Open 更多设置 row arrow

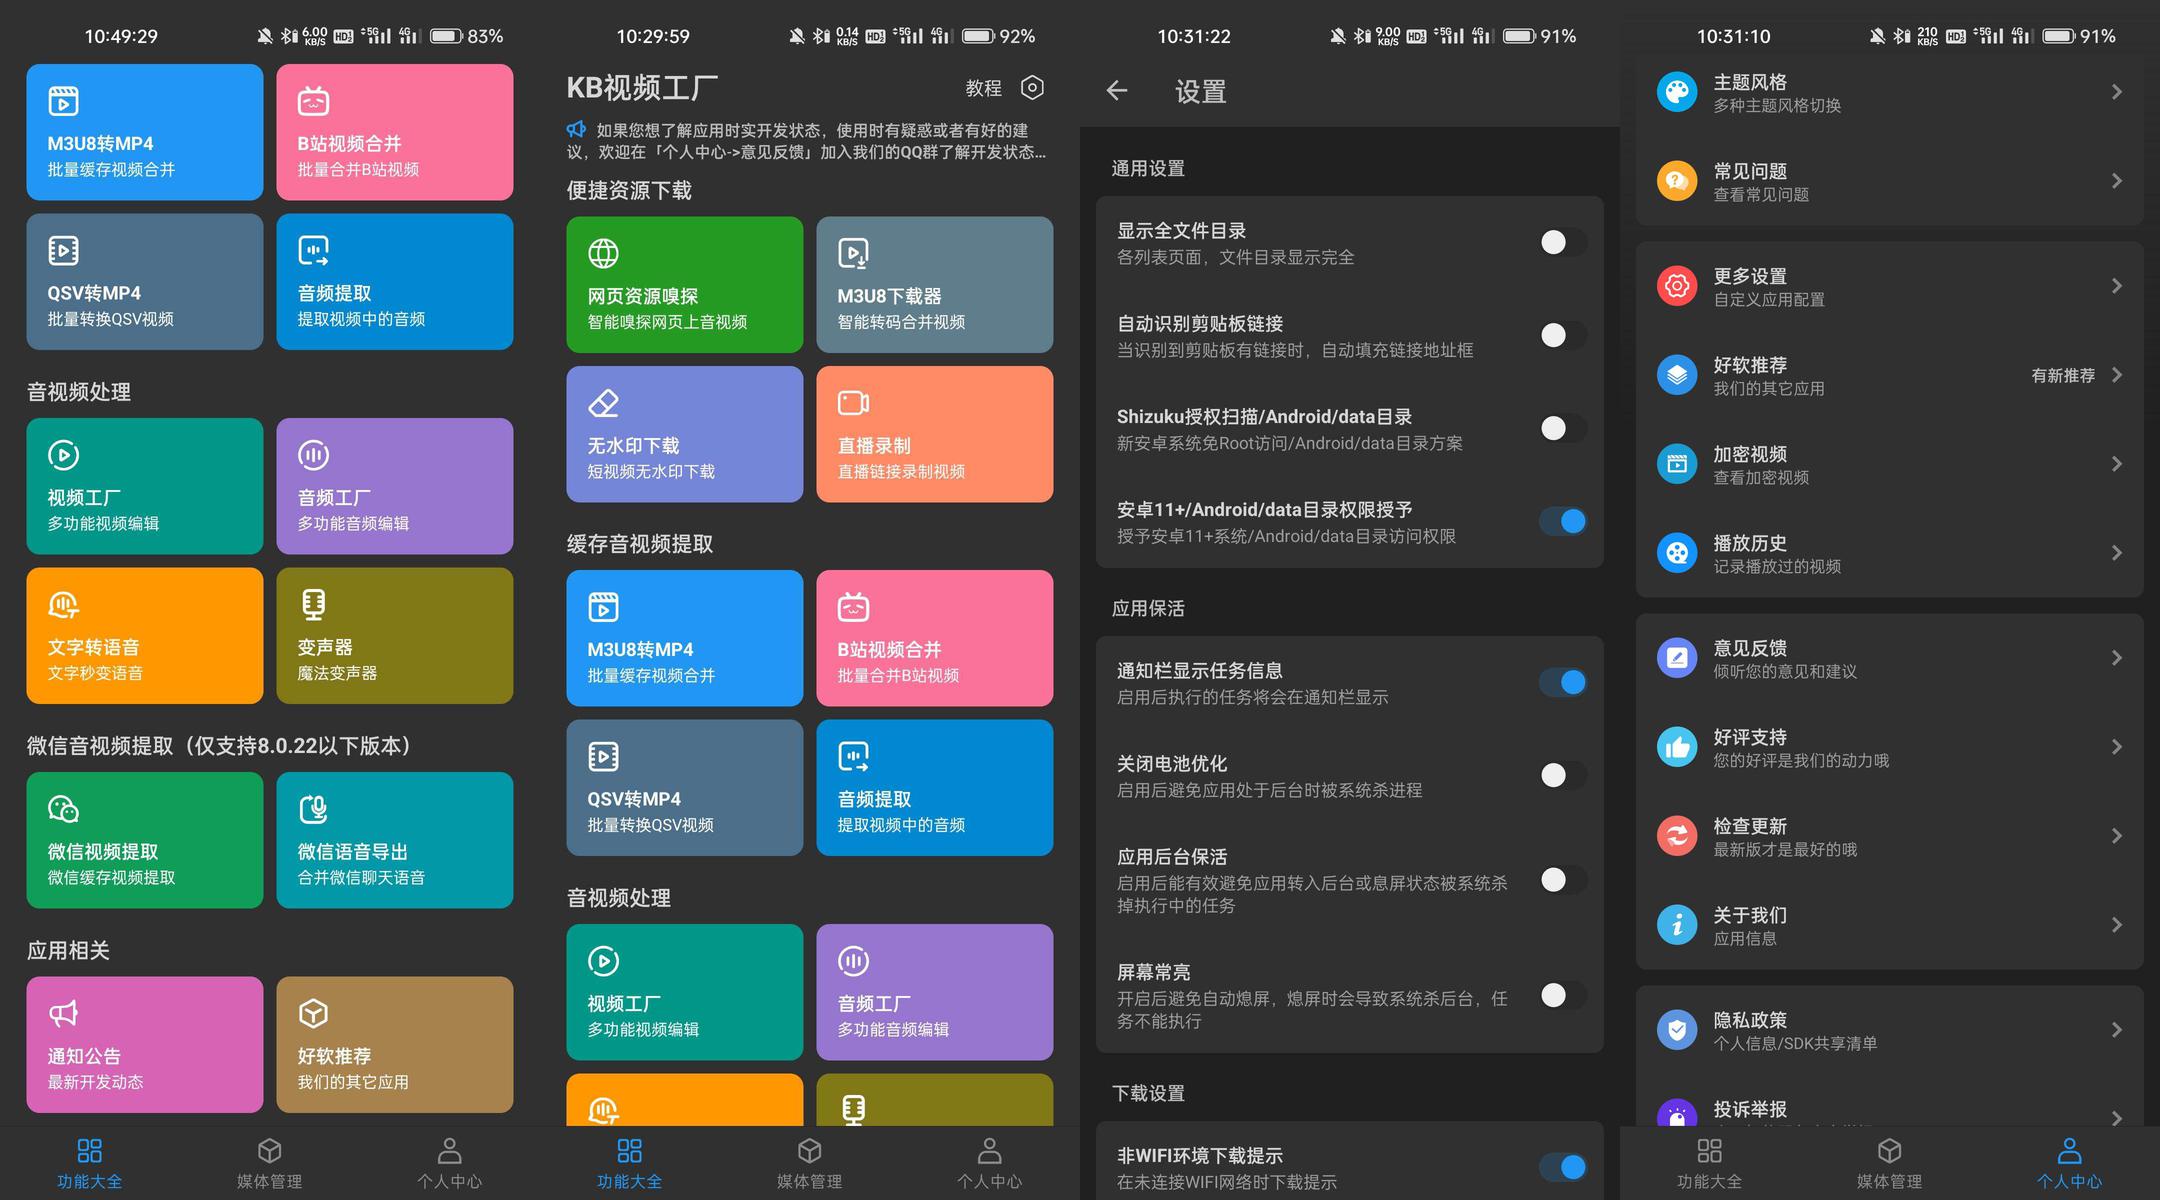(x=2116, y=286)
